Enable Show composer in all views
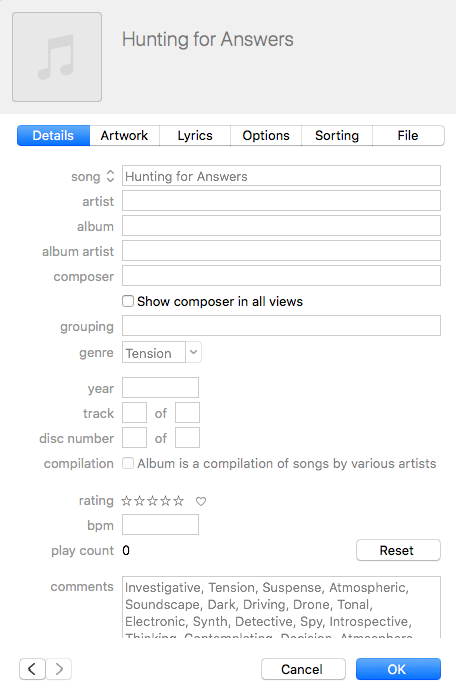 click(128, 301)
